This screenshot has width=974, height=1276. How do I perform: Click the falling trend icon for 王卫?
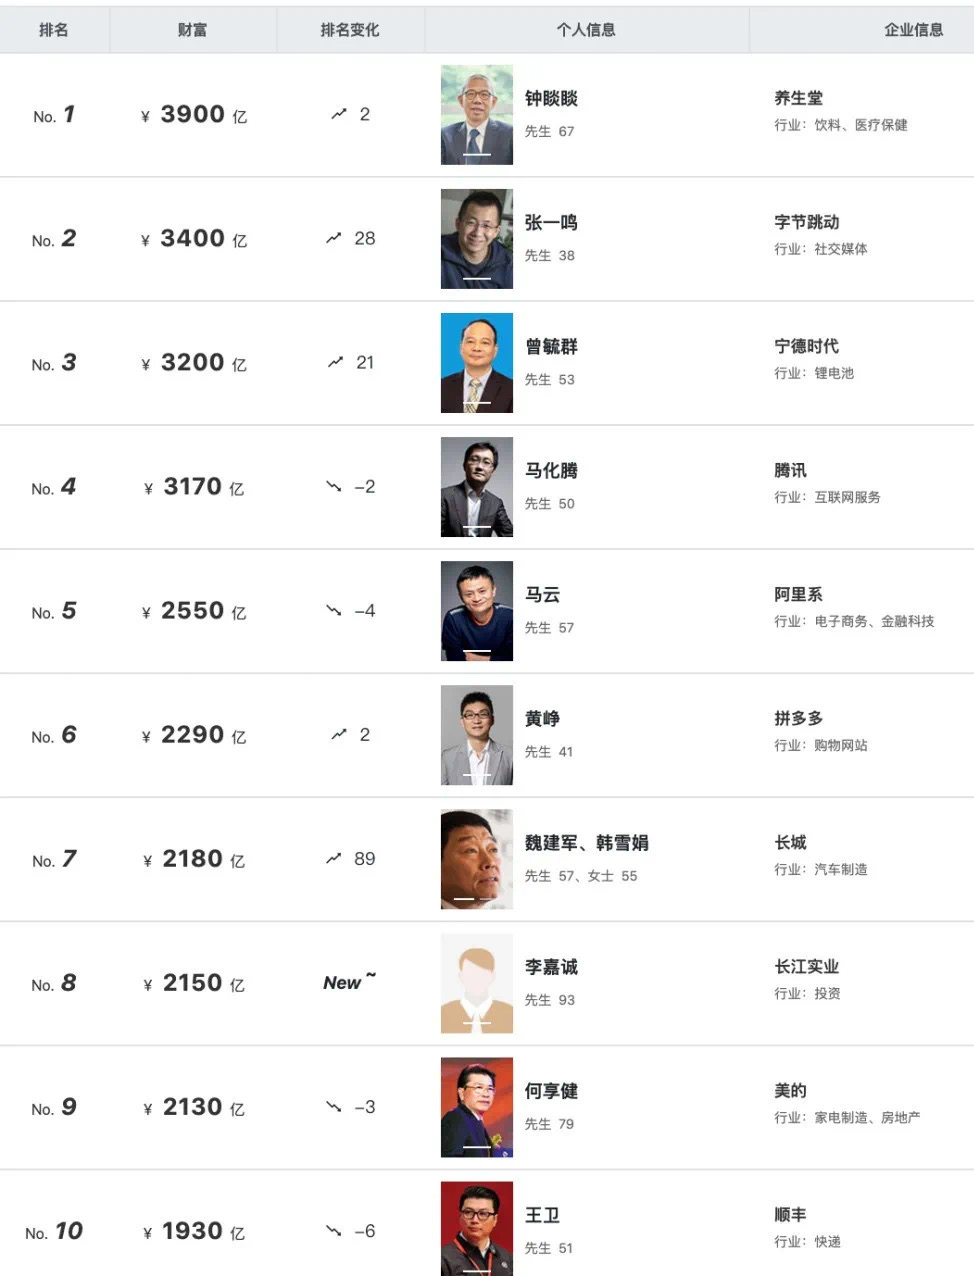pos(334,1230)
